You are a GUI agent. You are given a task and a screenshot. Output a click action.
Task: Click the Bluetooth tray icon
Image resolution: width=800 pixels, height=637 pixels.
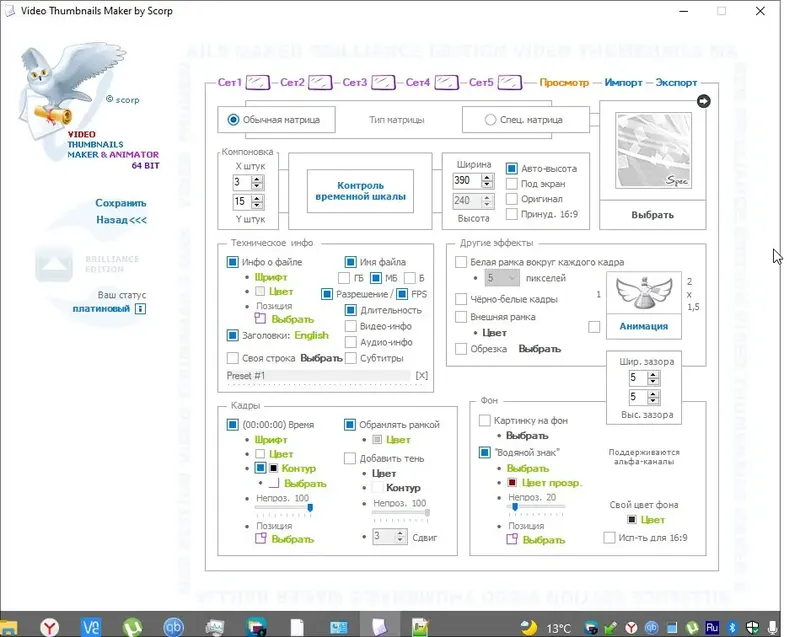732,627
